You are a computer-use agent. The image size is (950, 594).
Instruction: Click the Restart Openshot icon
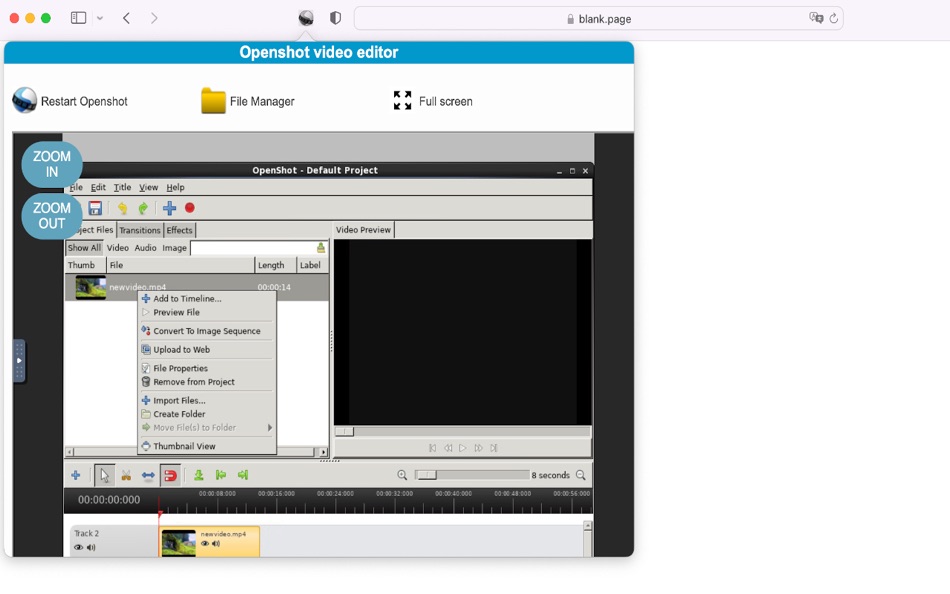24,100
